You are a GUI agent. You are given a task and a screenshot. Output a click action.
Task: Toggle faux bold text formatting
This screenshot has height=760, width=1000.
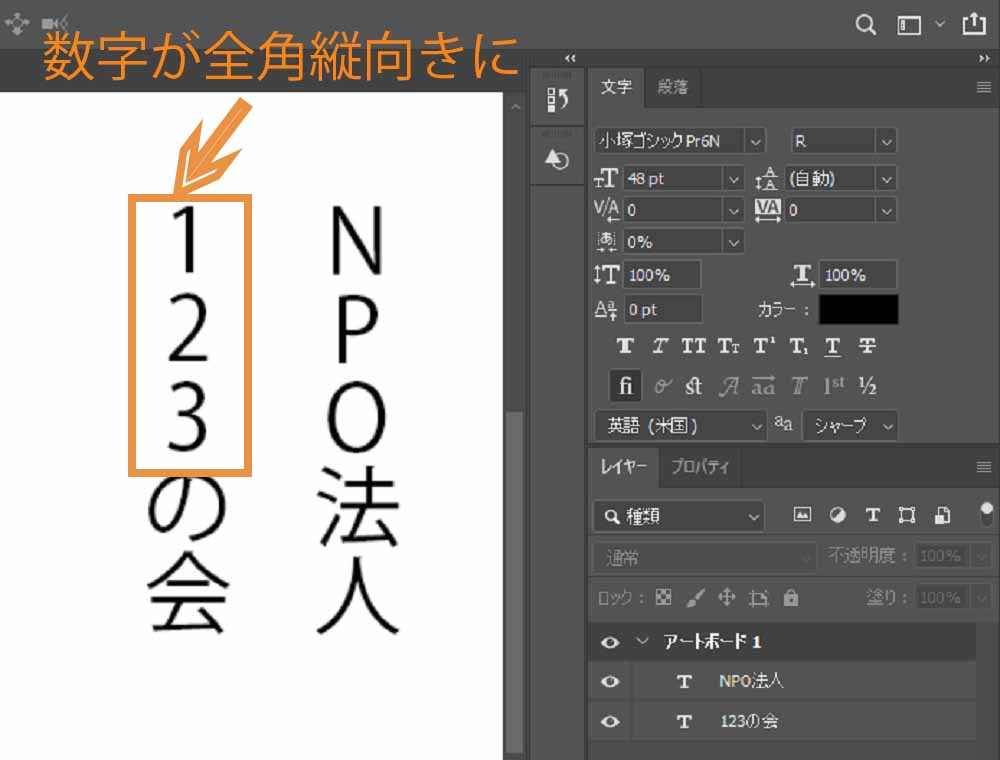pyautogui.click(x=627, y=345)
